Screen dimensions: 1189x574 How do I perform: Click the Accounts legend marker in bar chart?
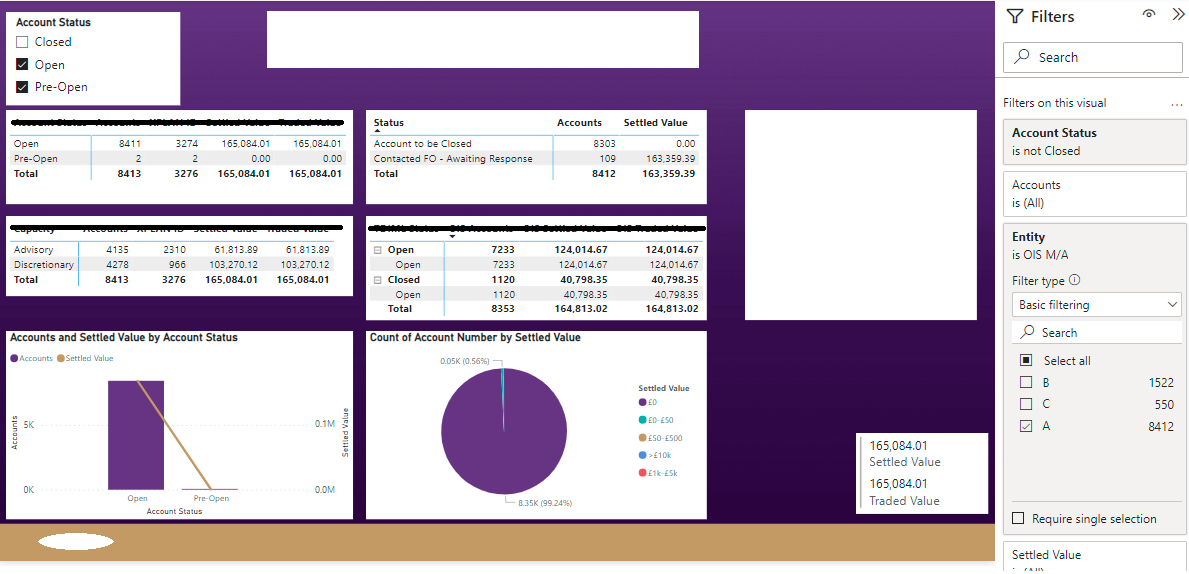point(14,358)
